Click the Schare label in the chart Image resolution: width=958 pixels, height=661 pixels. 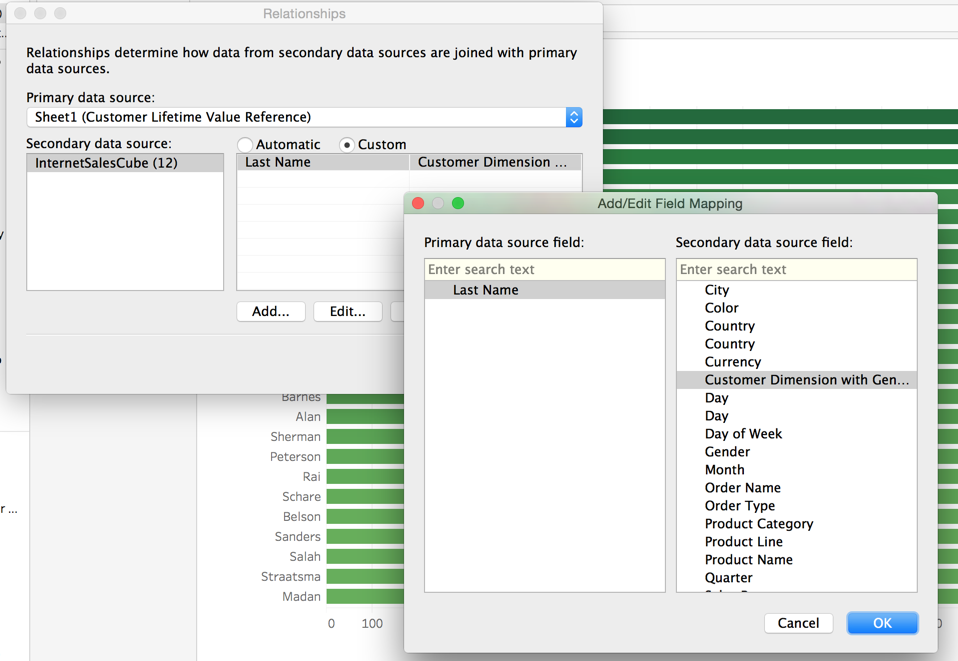[x=301, y=497]
